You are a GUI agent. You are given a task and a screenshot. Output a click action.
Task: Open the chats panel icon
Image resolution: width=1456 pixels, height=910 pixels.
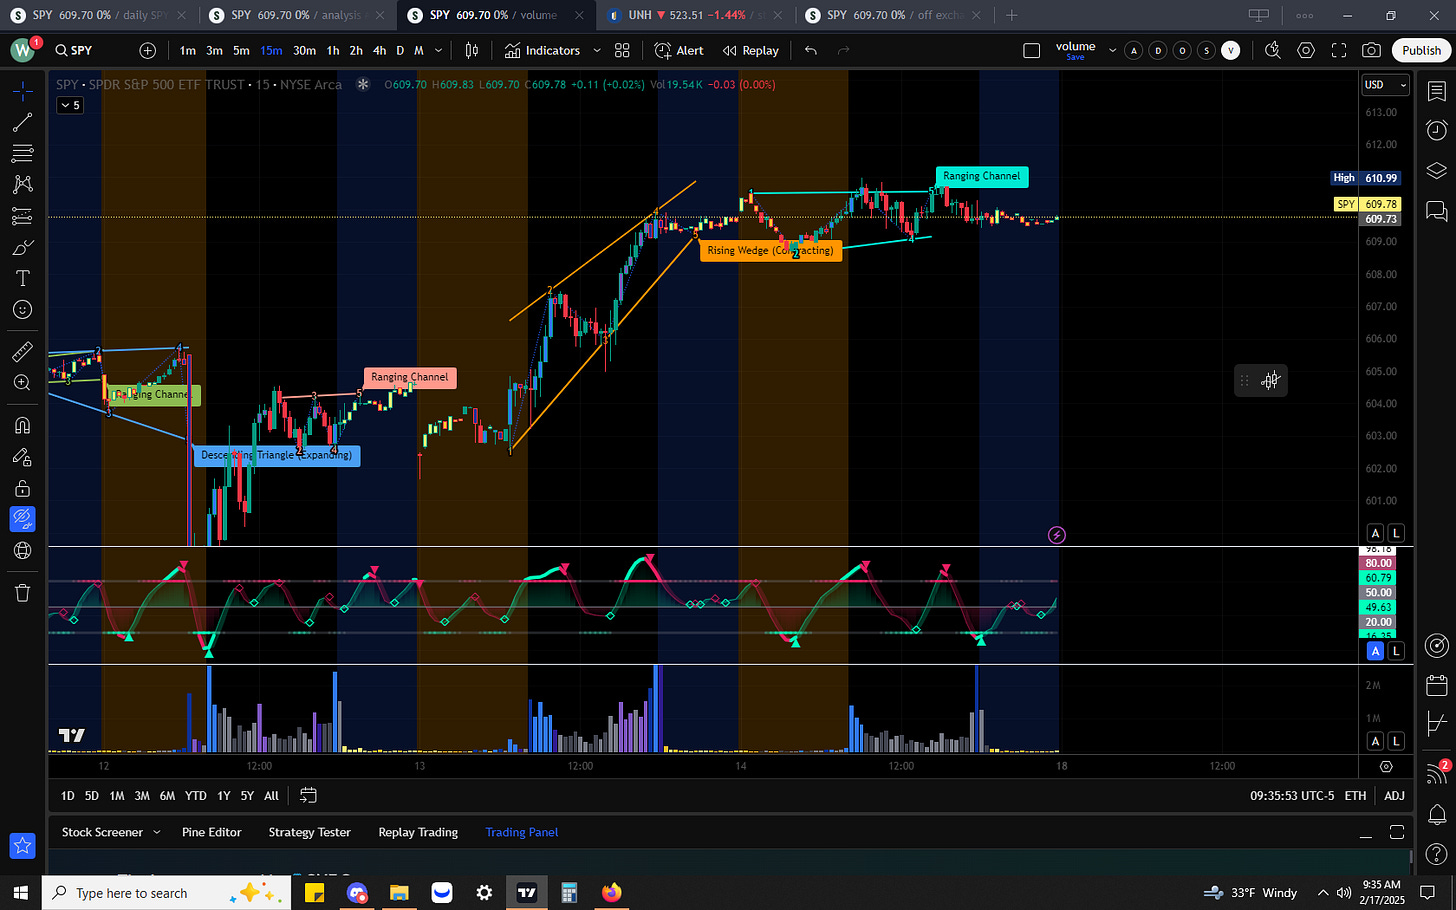click(1436, 210)
